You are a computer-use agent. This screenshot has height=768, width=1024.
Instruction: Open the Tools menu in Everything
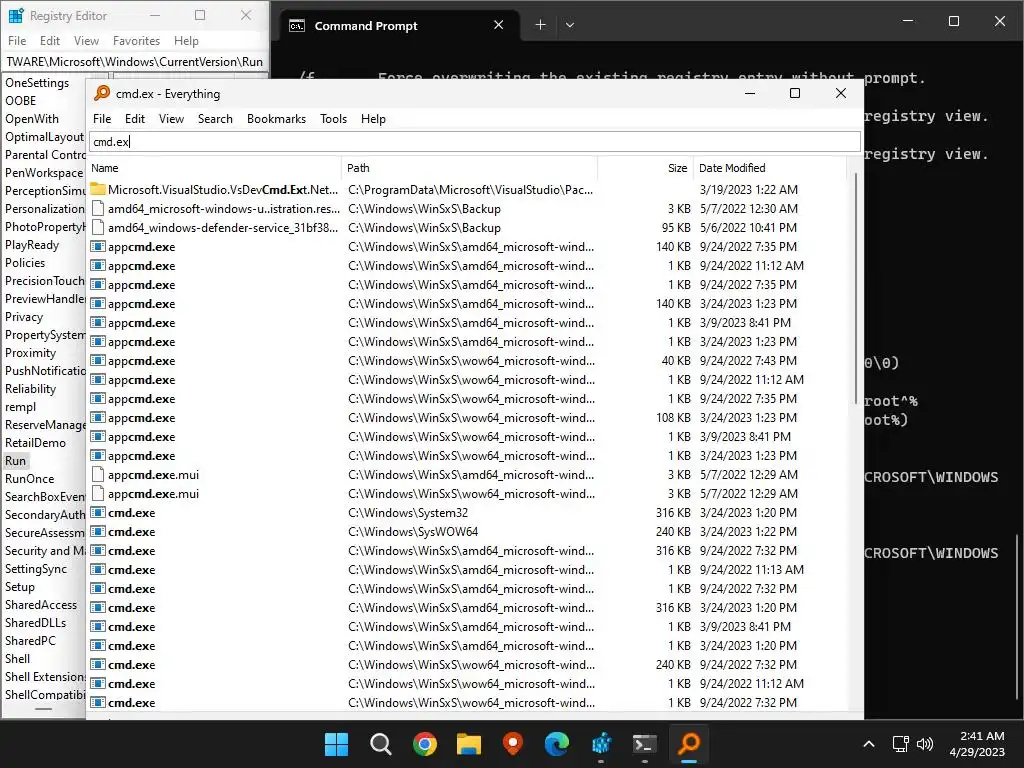pos(333,119)
